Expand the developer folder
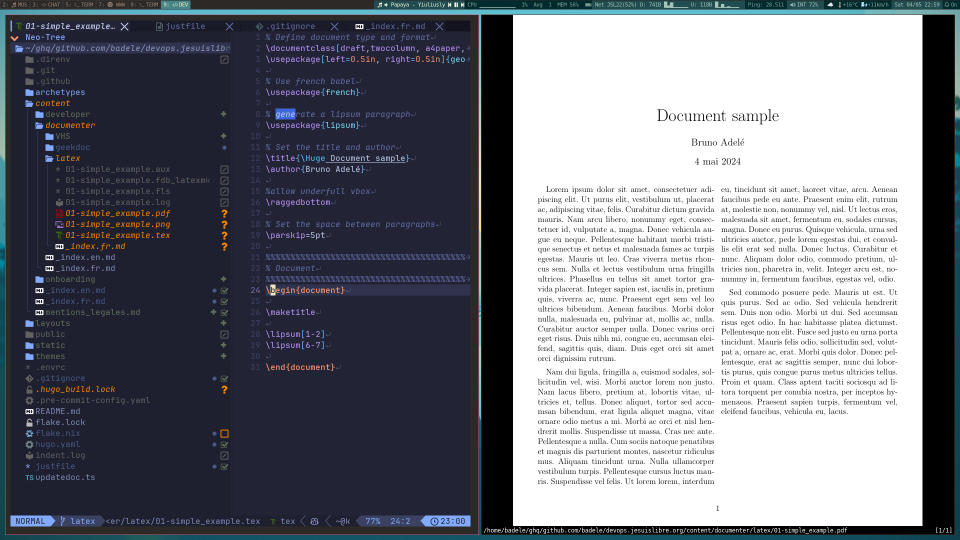Image resolution: width=960 pixels, height=540 pixels. tap(66, 114)
